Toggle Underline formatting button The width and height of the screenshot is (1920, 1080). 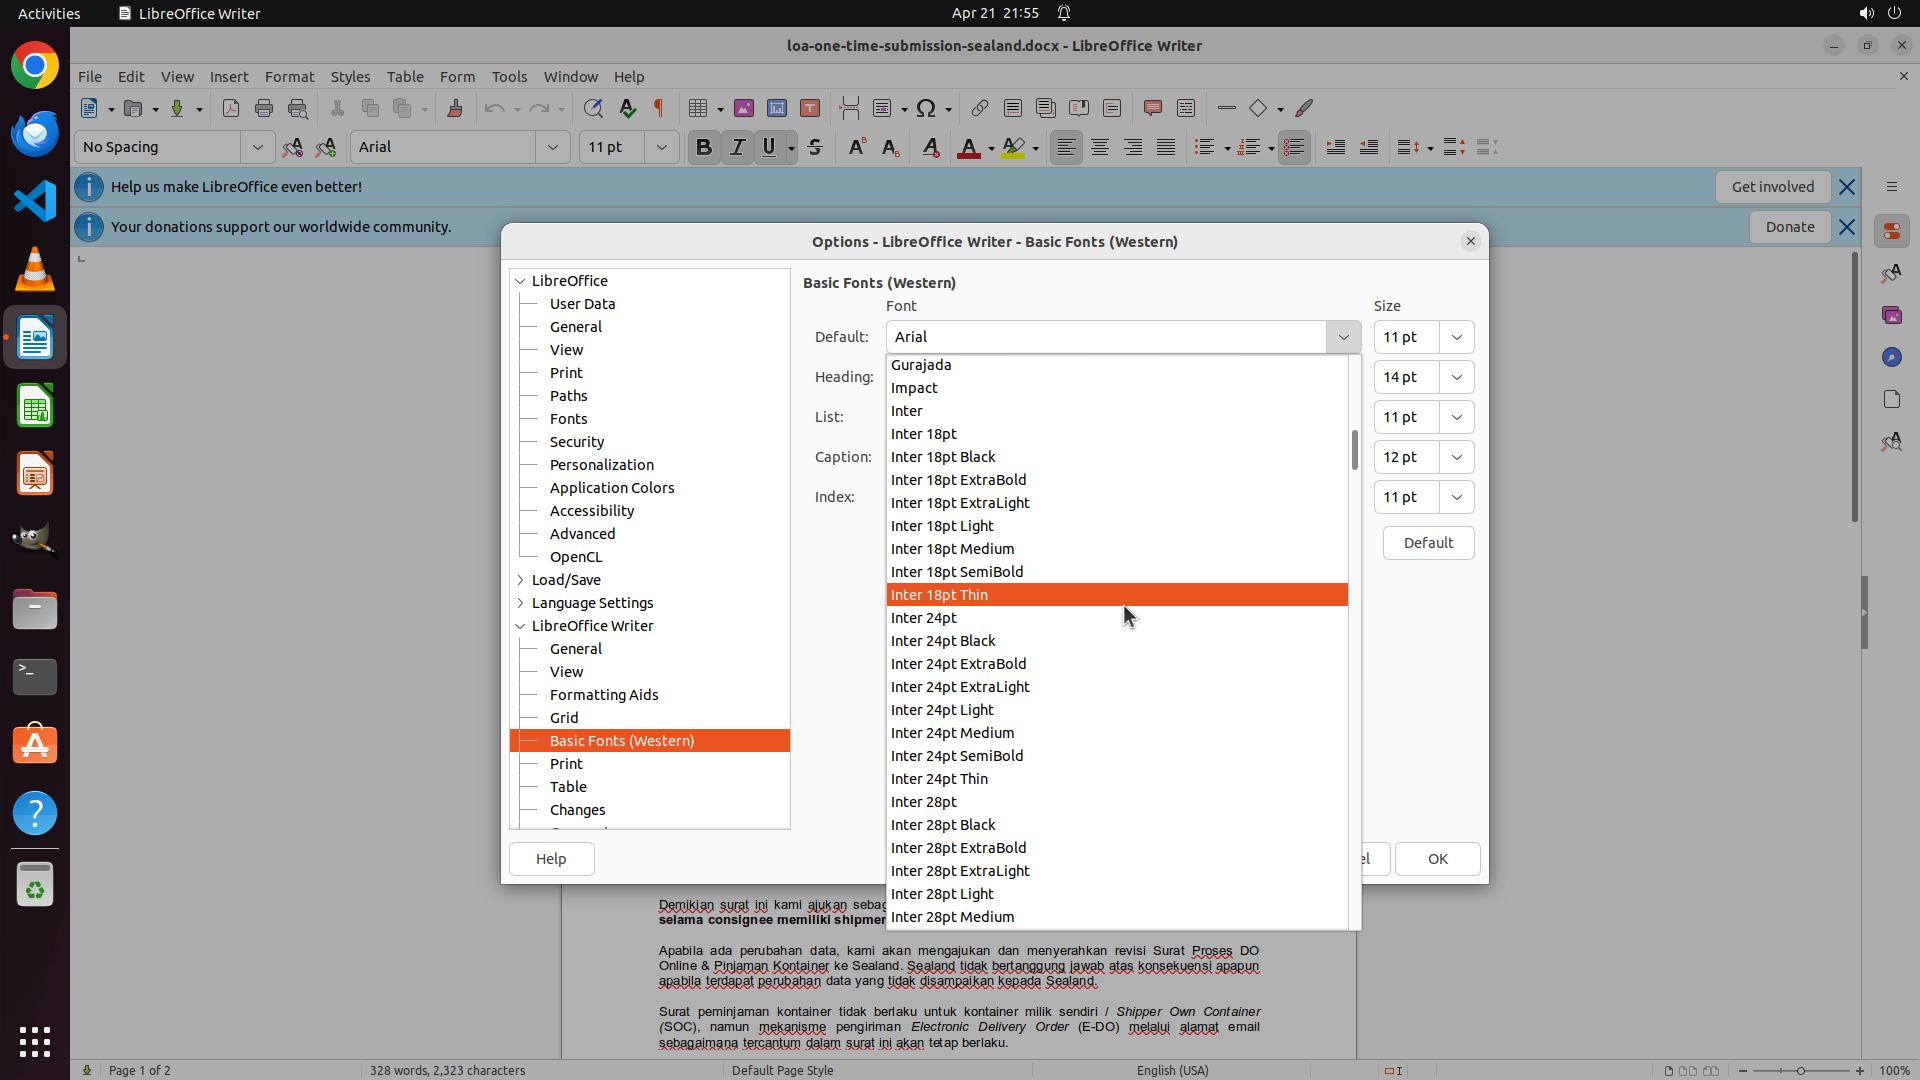tap(769, 147)
